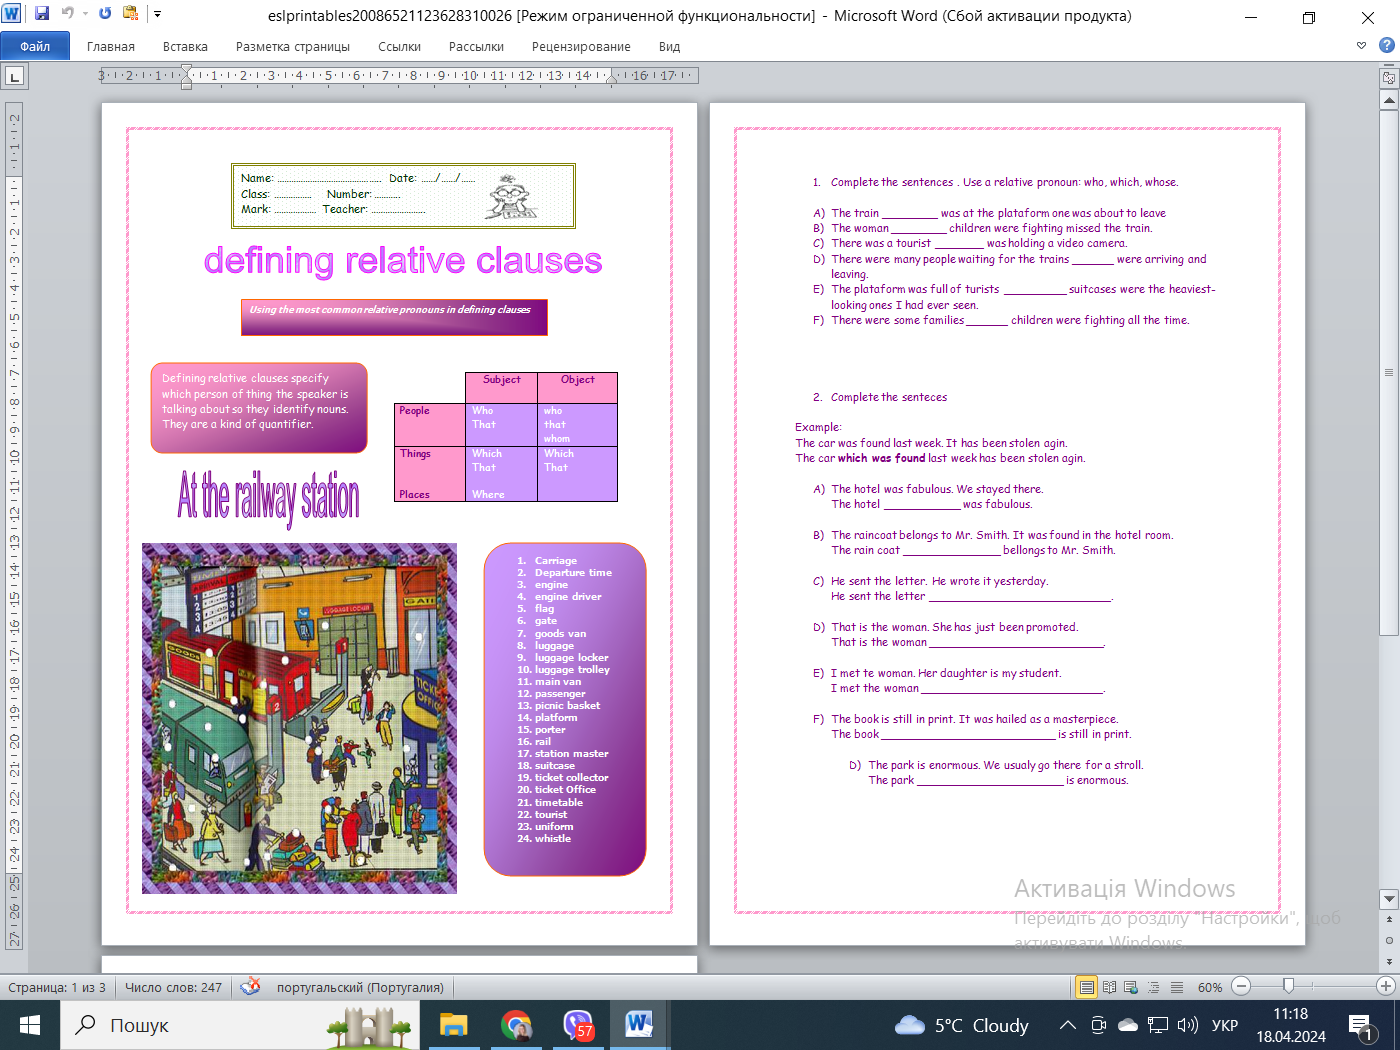Show hidden system tray icons chevron
Image resolution: width=1400 pixels, height=1050 pixels.
pyautogui.click(x=1068, y=1025)
